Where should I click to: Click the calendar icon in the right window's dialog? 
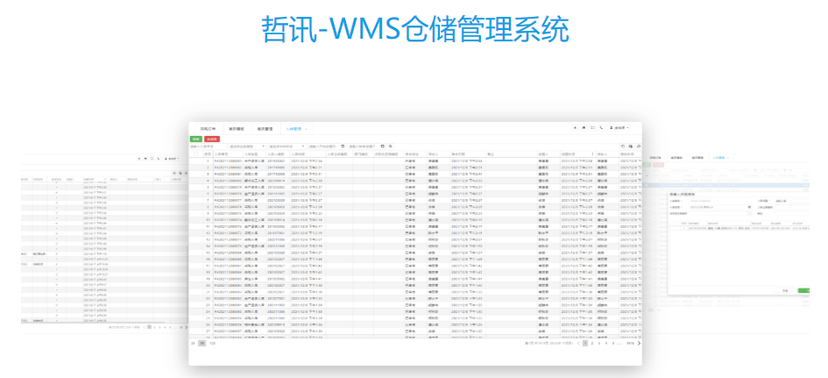pyautogui.click(x=749, y=207)
